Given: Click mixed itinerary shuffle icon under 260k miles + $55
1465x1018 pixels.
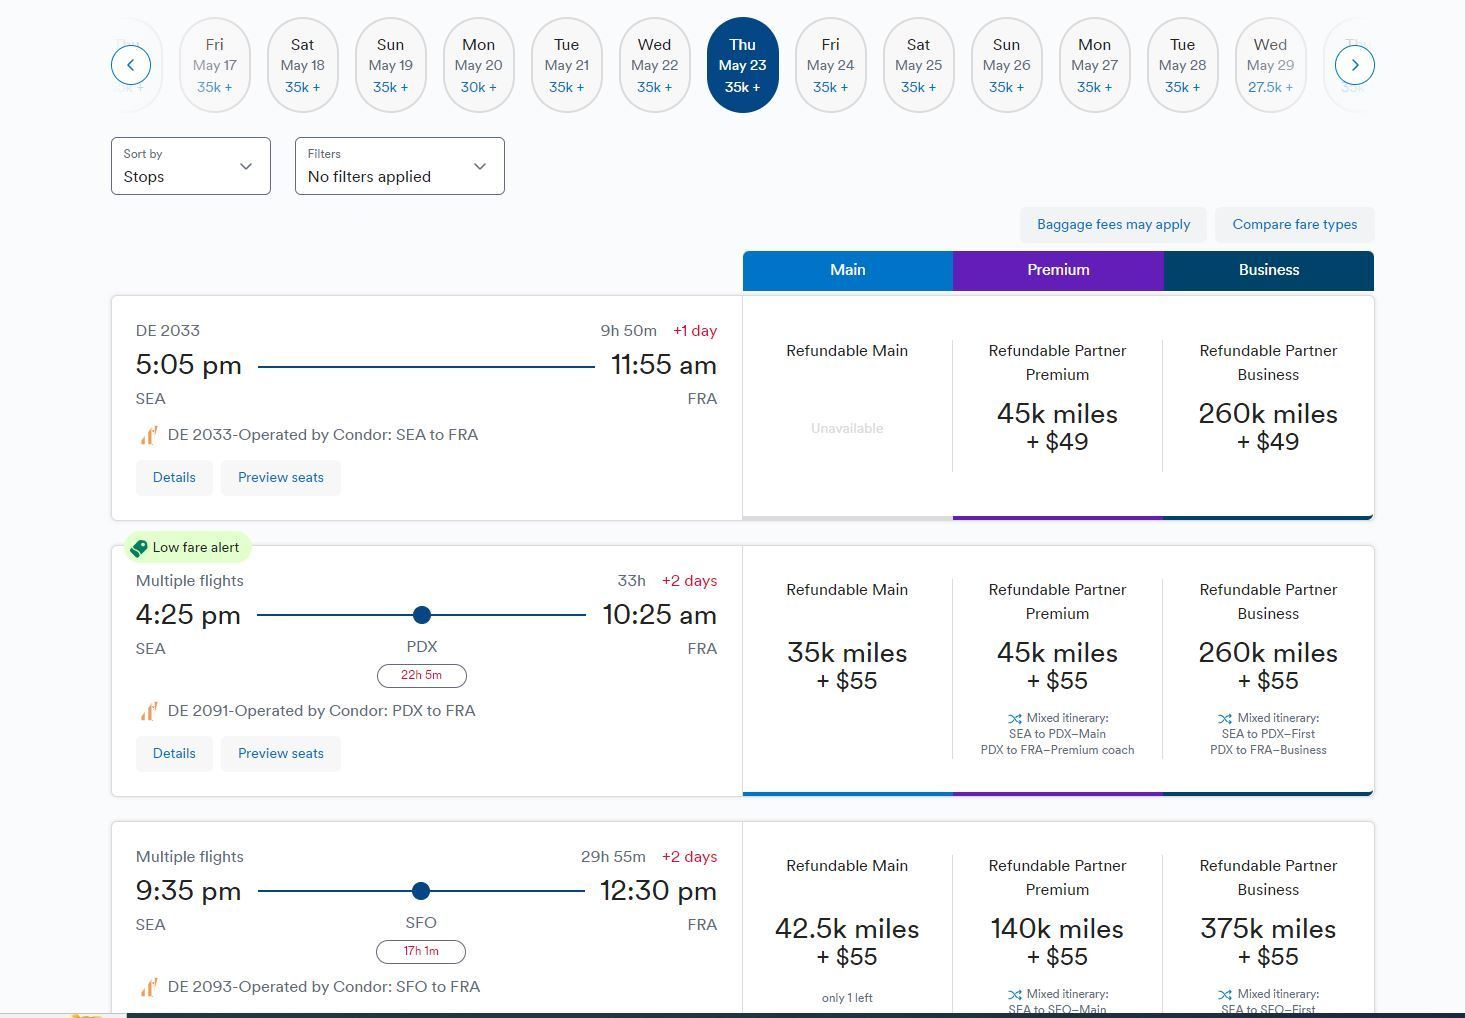Looking at the screenshot, I should coord(1225,718).
